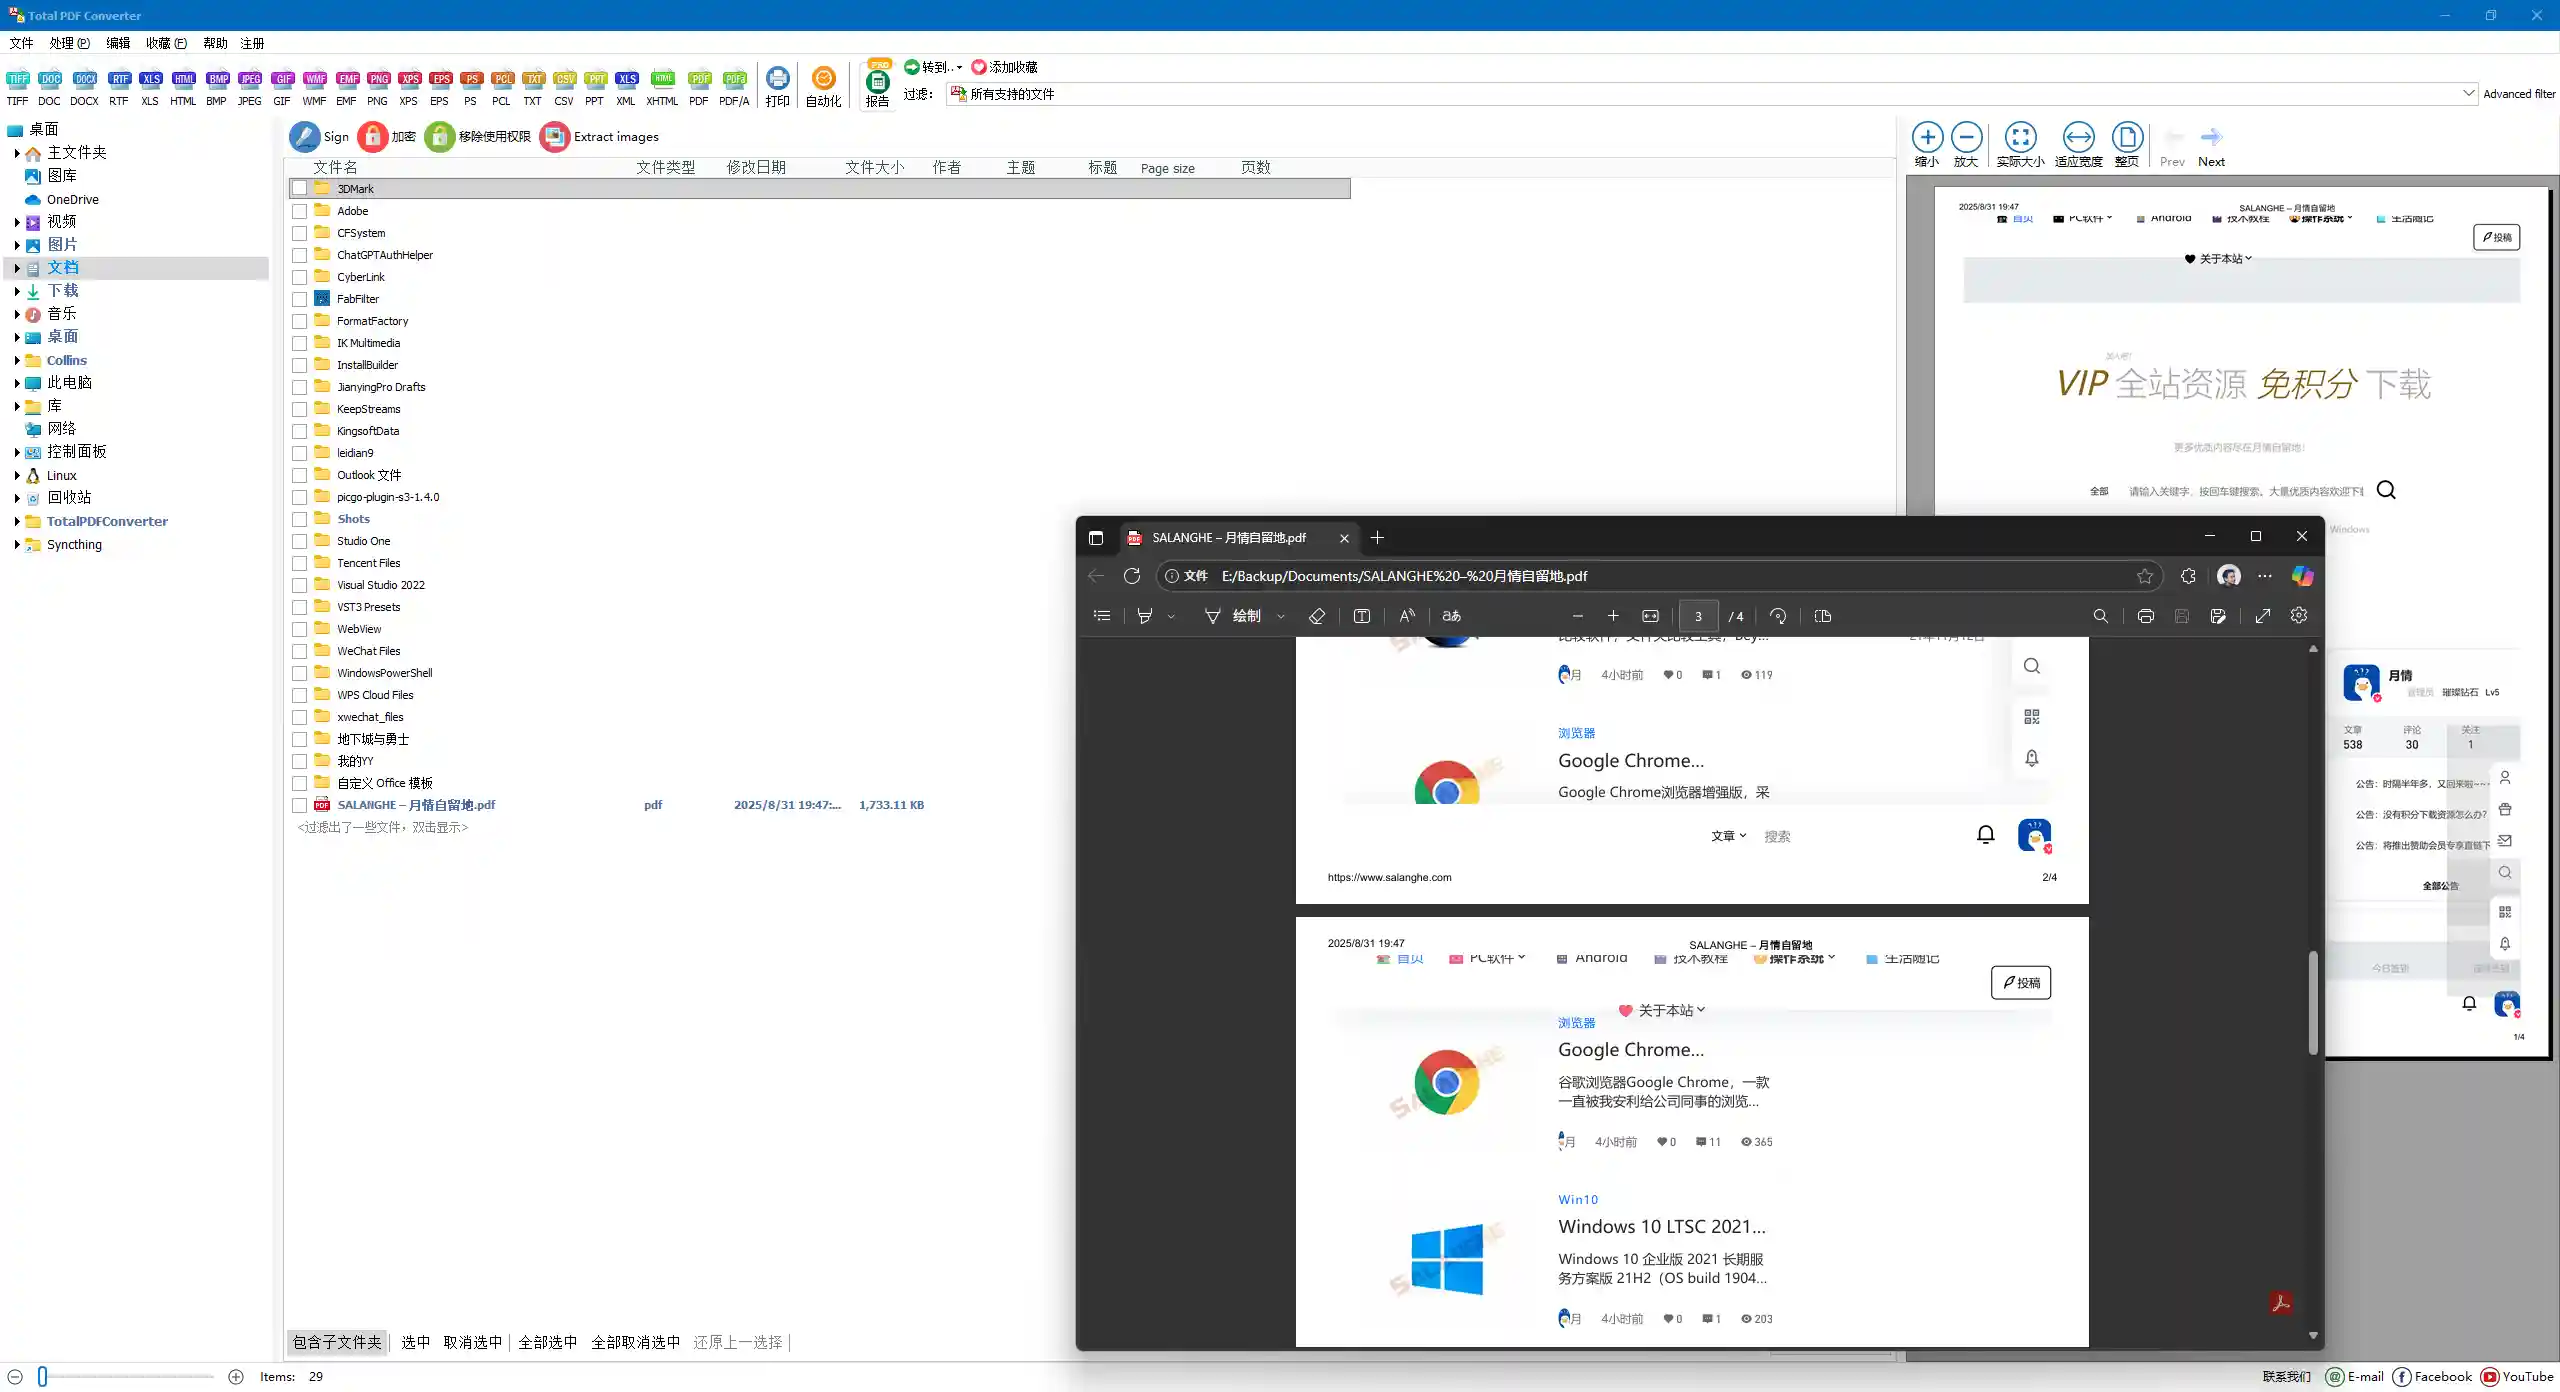Open the 绘制 pen options dropdown
The height and width of the screenshot is (1392, 2560).
(1281, 616)
